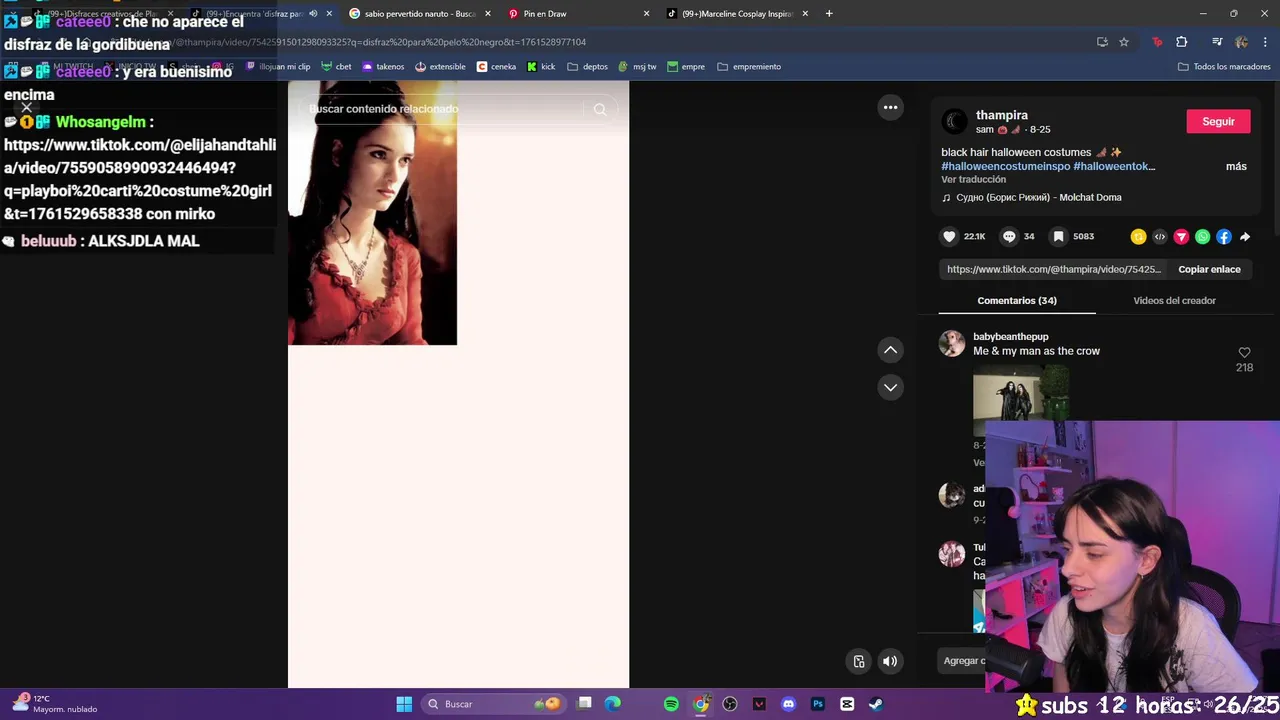
Task: Bookmark this page with the star icon
Action: coord(1124,42)
